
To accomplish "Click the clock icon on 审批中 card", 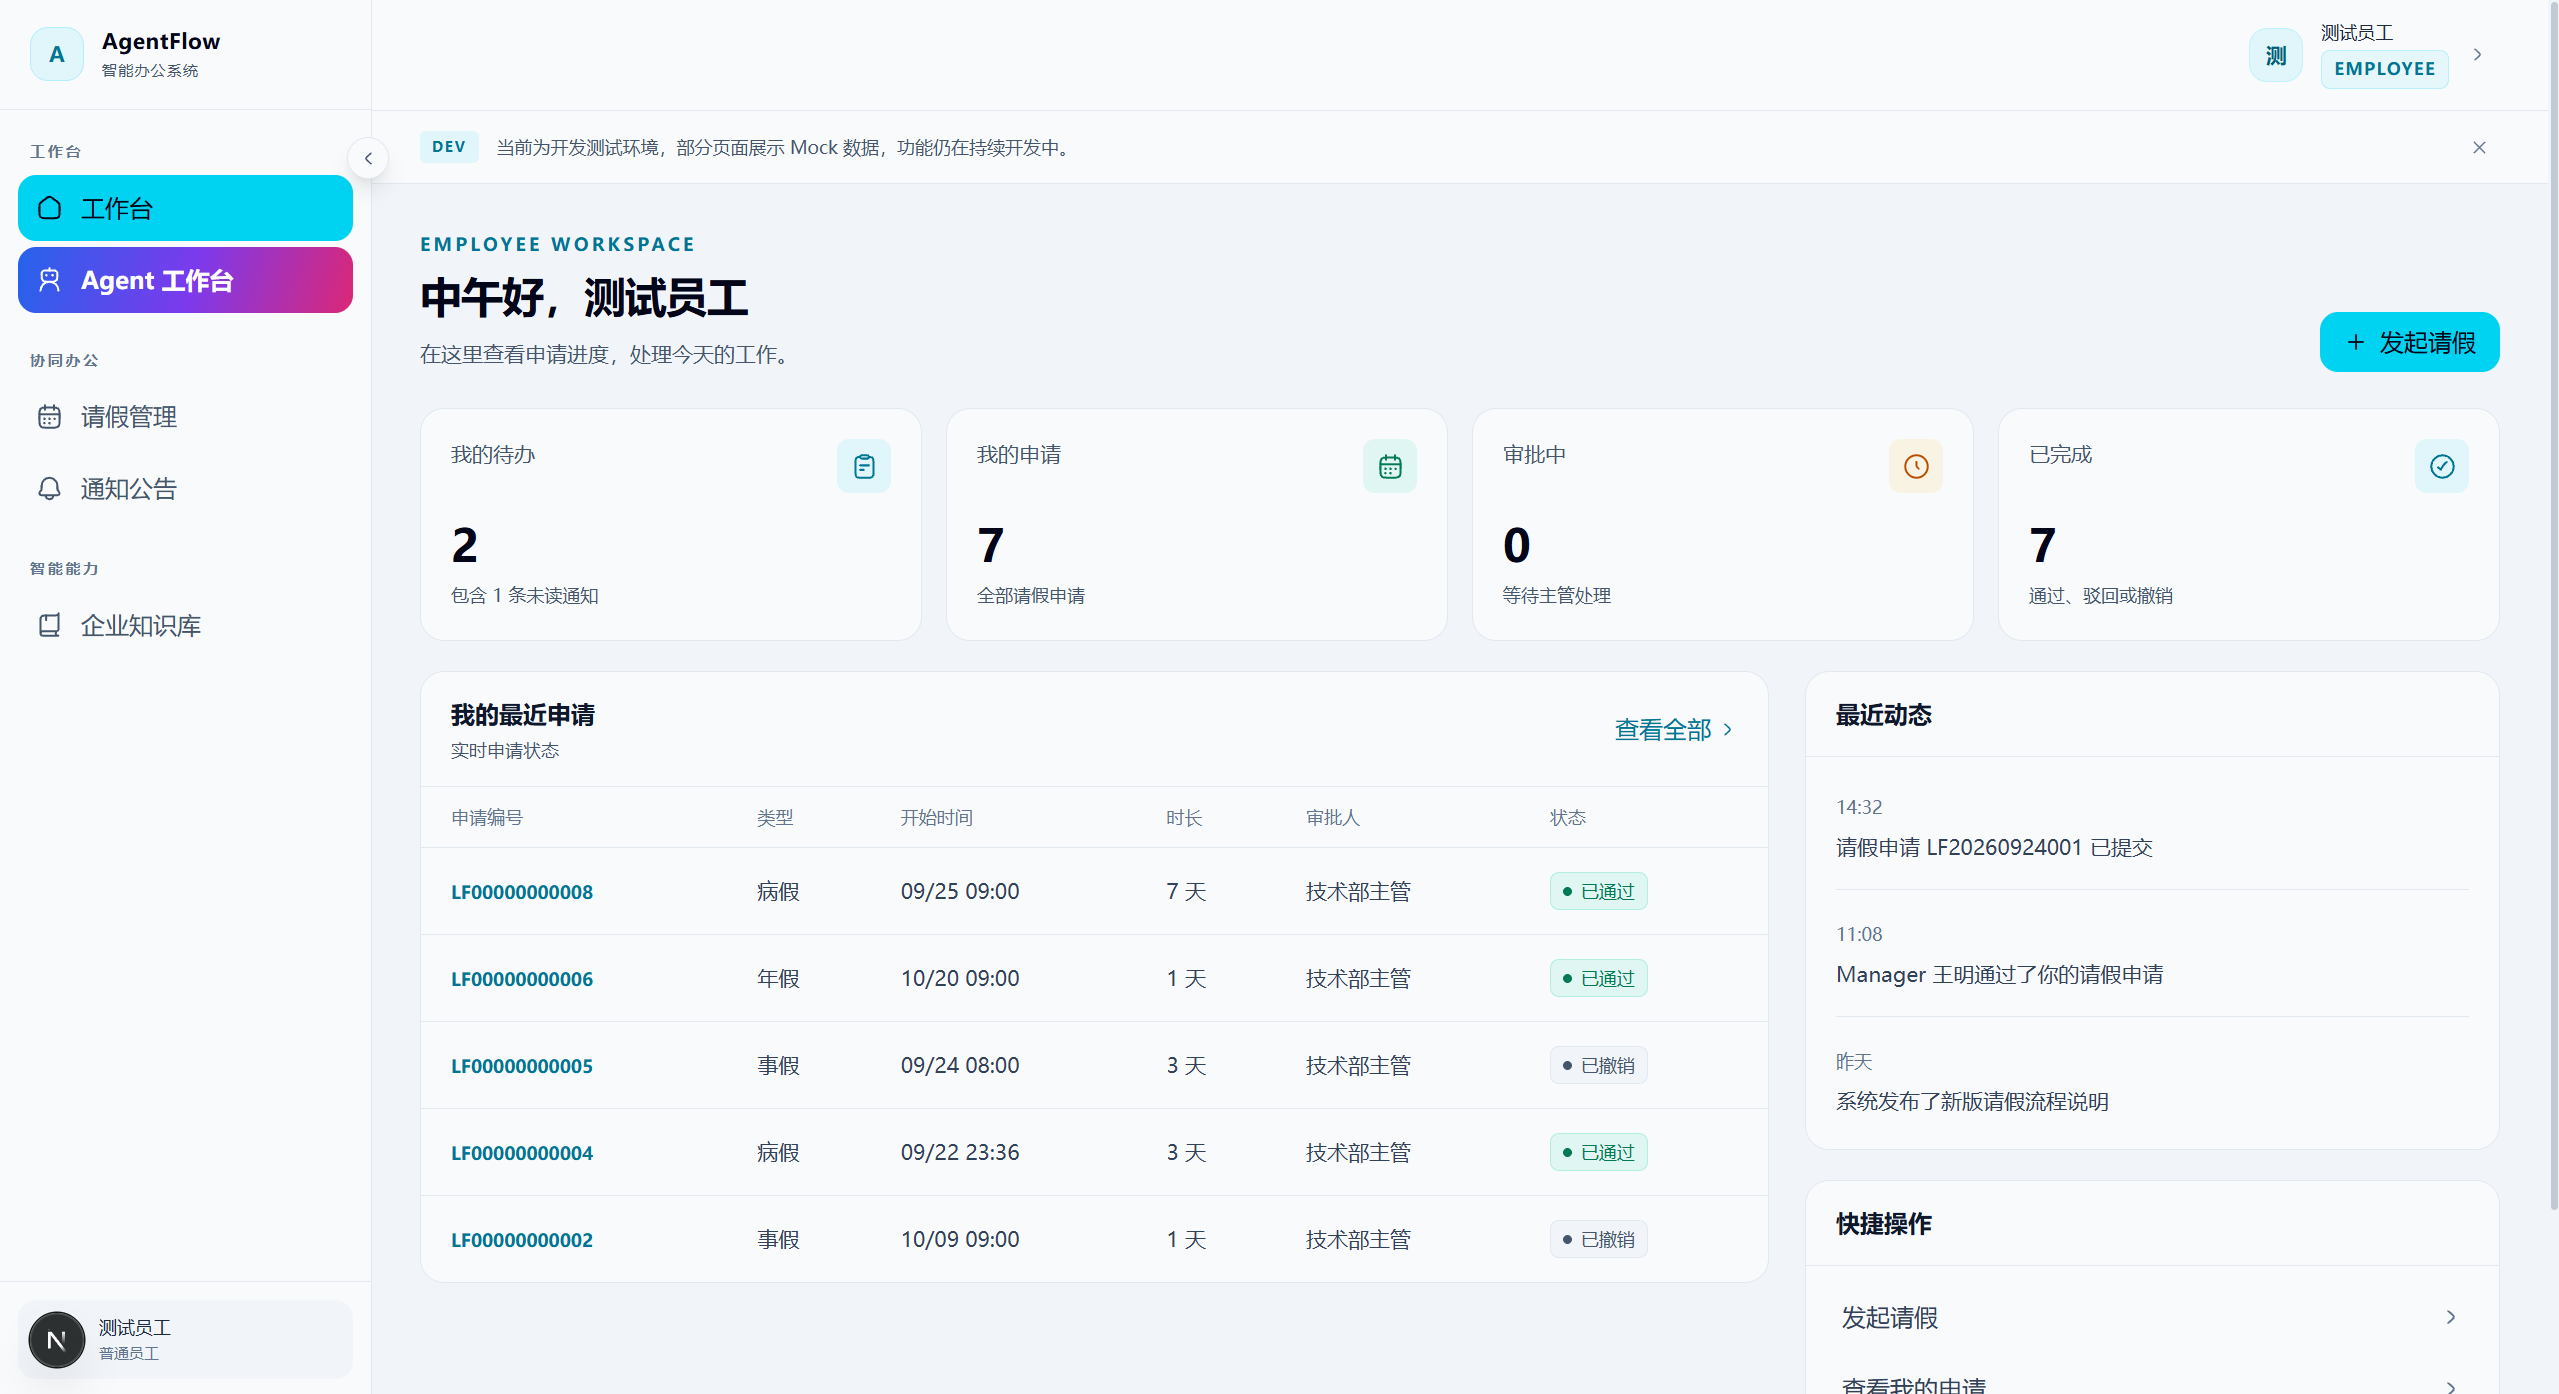I will coord(1916,466).
